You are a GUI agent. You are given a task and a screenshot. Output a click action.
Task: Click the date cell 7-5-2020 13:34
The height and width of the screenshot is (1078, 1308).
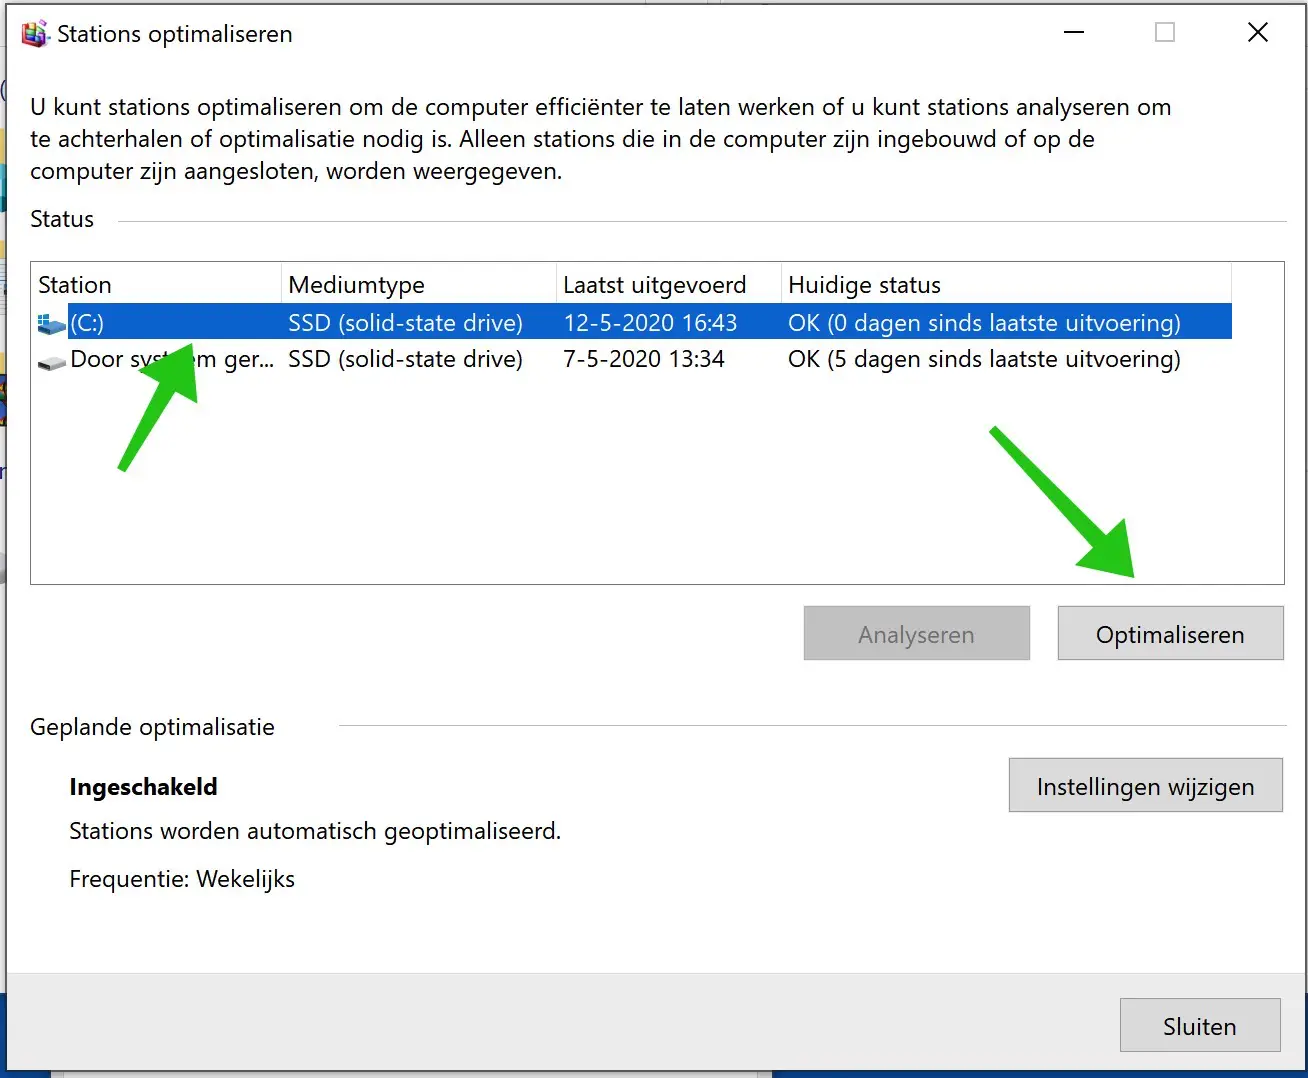[644, 358]
